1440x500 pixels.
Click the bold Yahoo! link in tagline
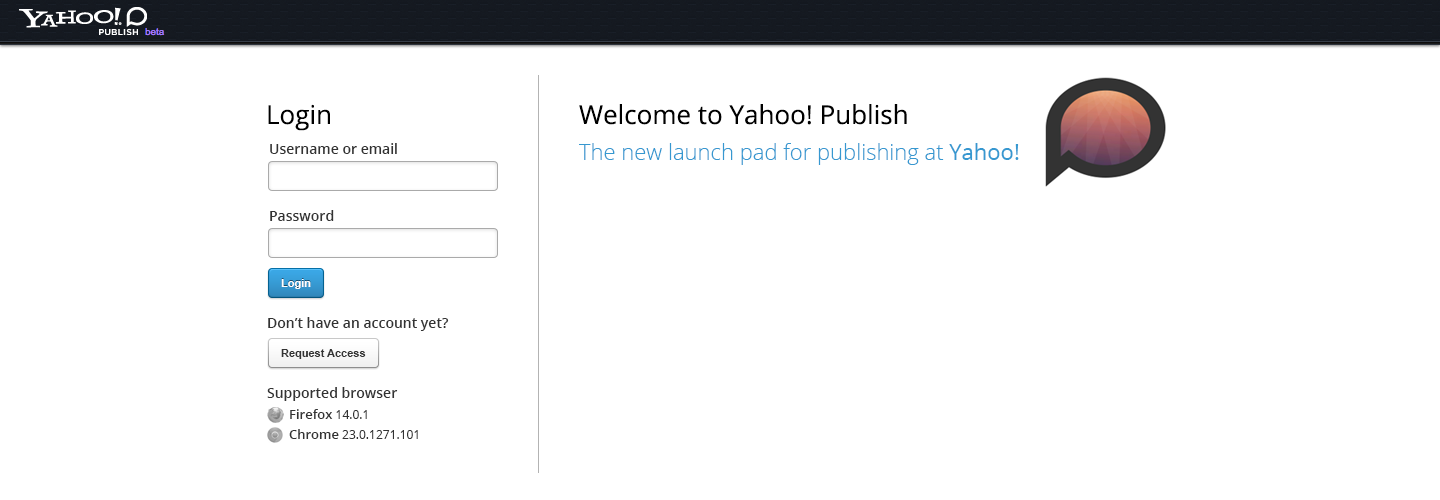pyautogui.click(x=984, y=152)
